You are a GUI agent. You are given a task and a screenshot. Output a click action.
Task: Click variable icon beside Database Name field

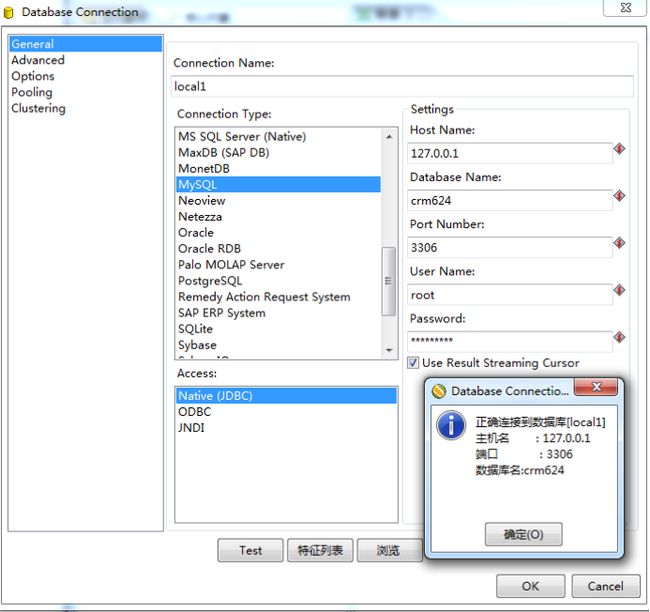pyautogui.click(x=619, y=196)
